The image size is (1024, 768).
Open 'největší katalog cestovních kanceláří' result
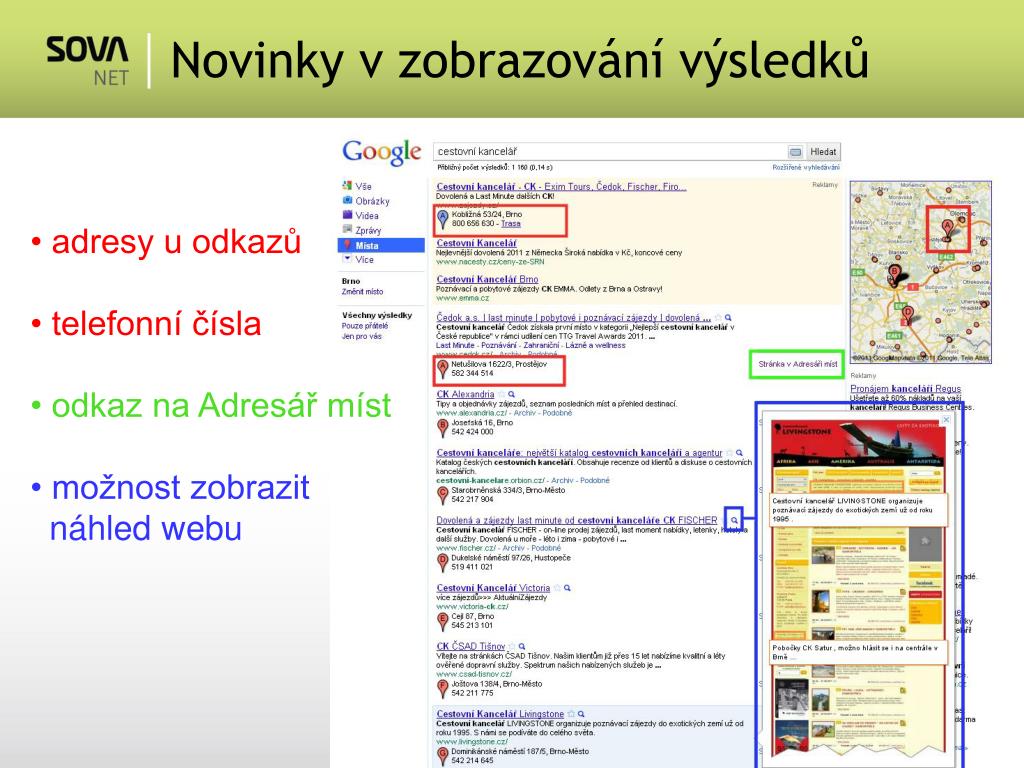point(579,453)
